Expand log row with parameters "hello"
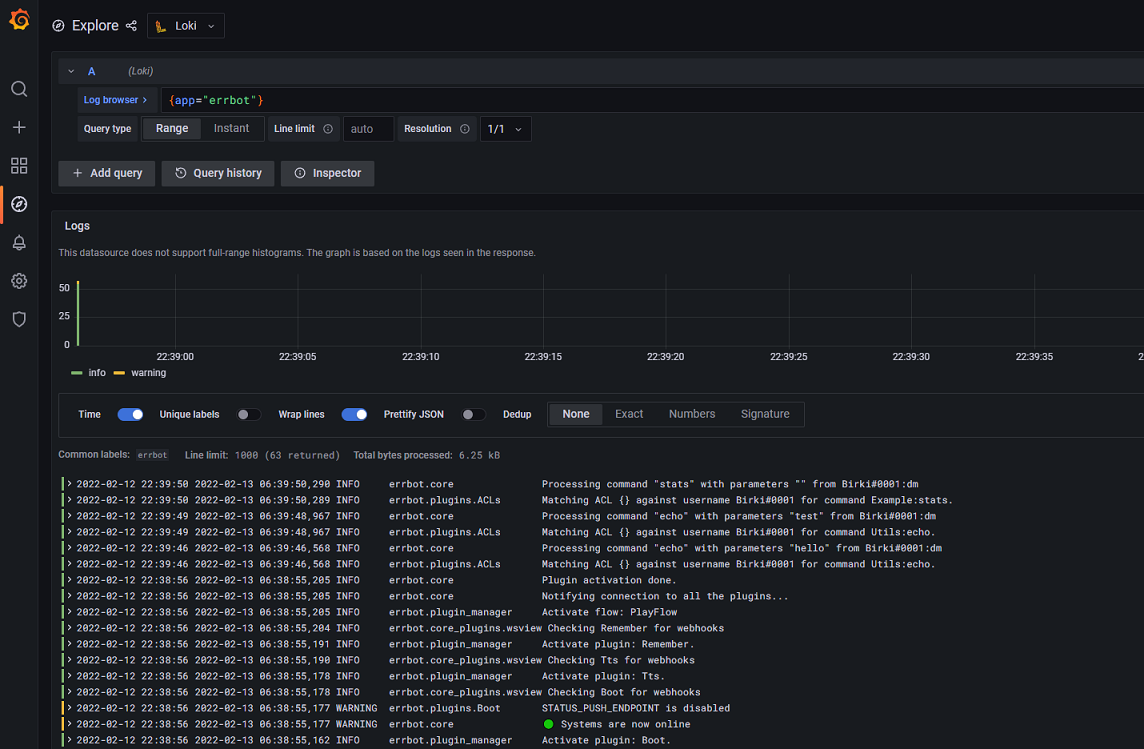Screen dimensions: 1144x749 tap(69, 548)
